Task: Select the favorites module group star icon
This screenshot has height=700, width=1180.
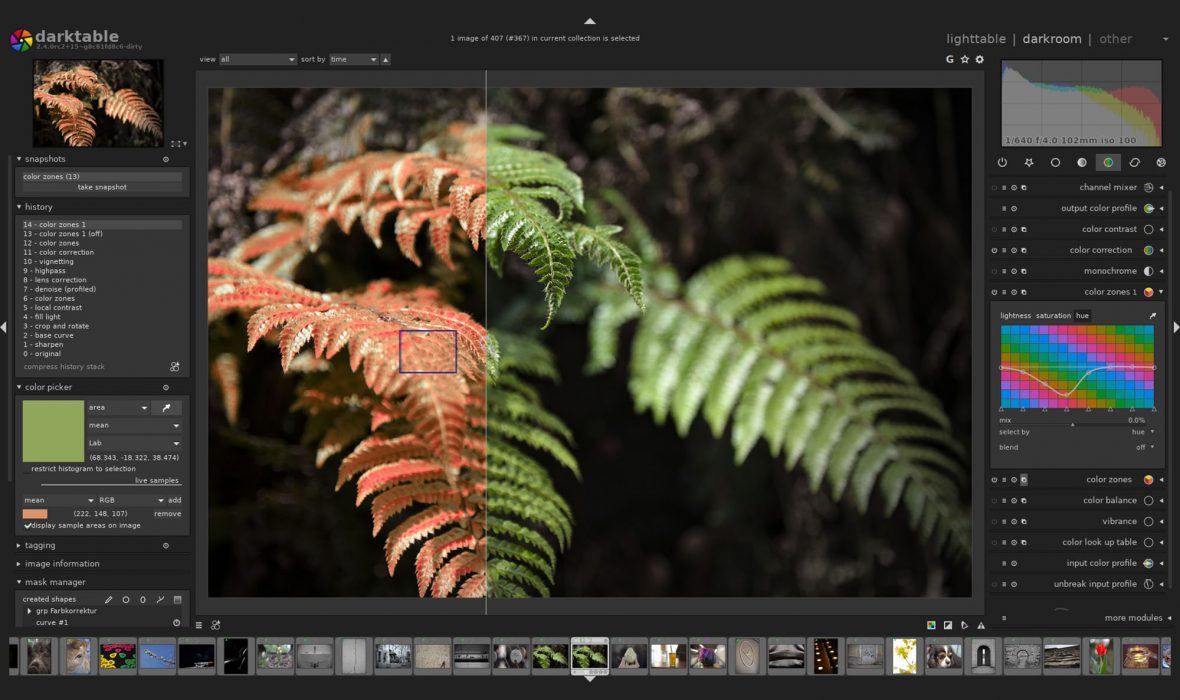Action: click(1030, 162)
